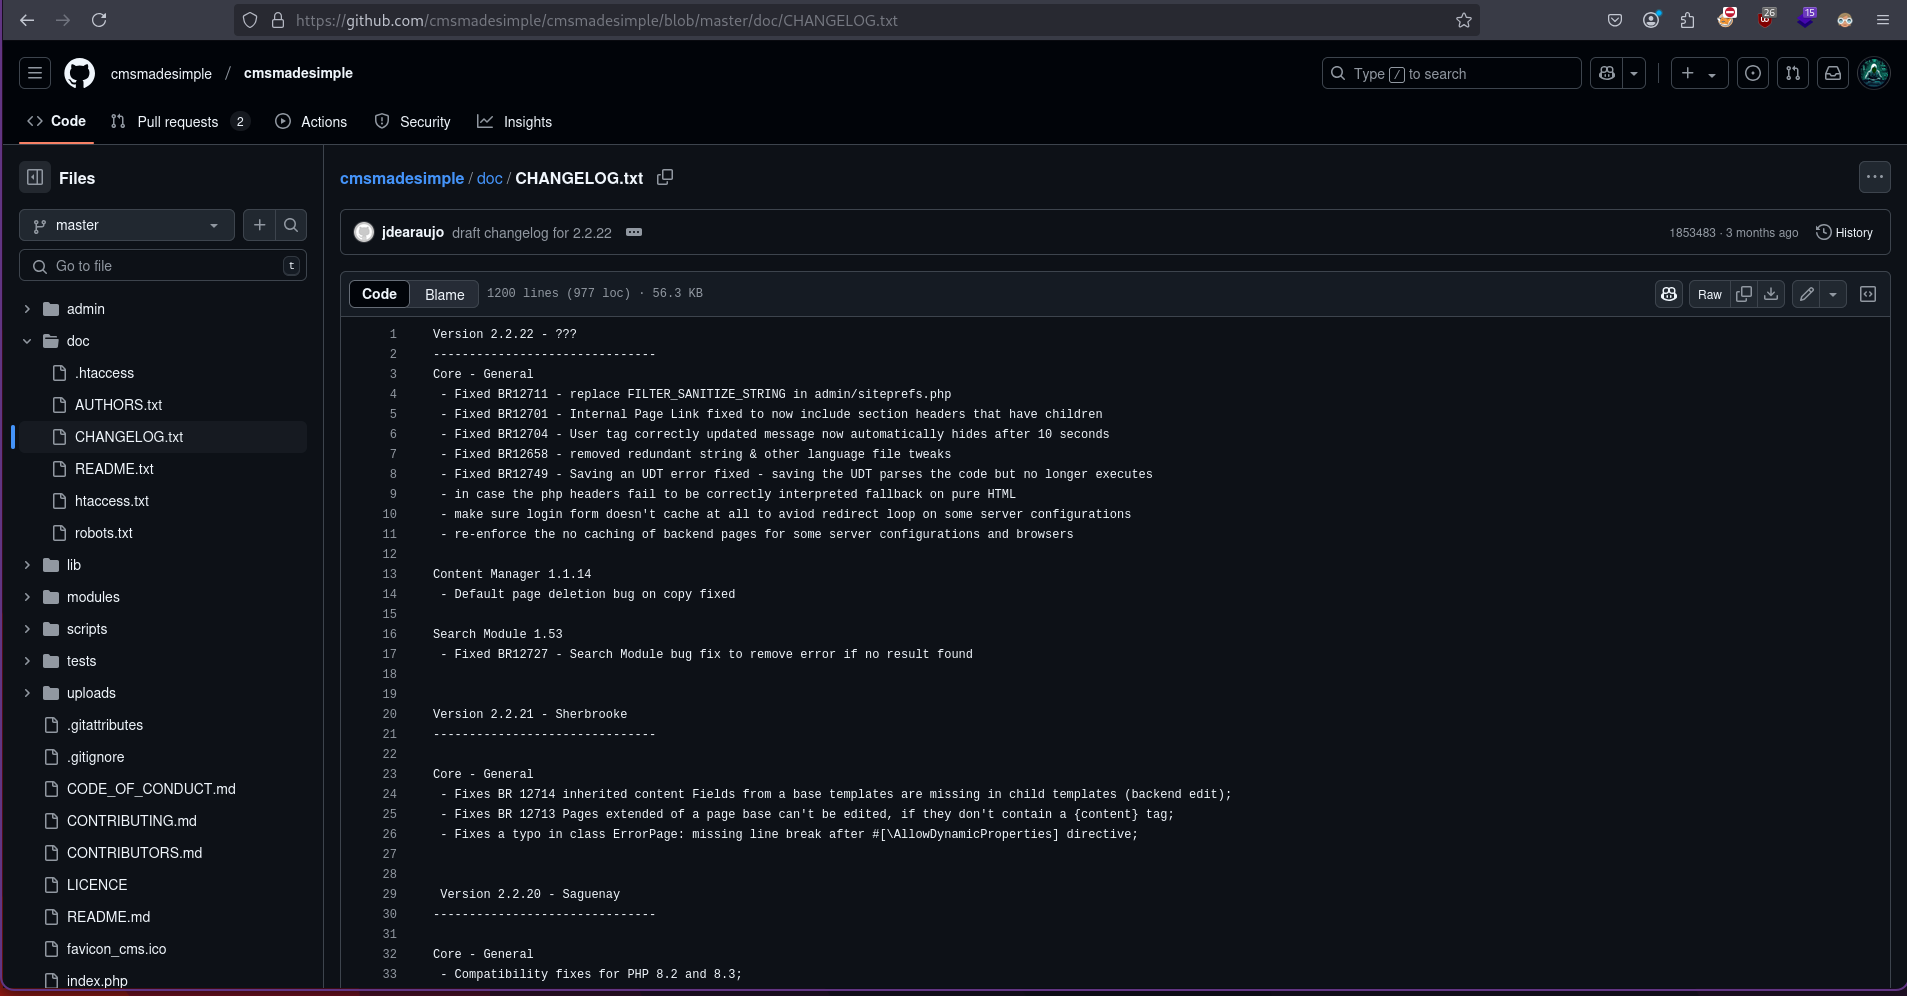The width and height of the screenshot is (1907, 996).
Task: Open the Security tab
Action: click(x=412, y=121)
